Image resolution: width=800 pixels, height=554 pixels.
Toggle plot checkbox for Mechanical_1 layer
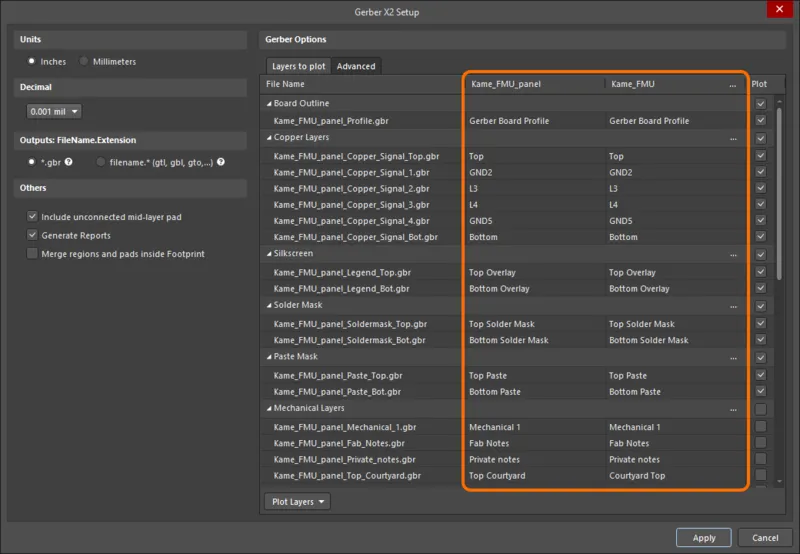pos(761,427)
